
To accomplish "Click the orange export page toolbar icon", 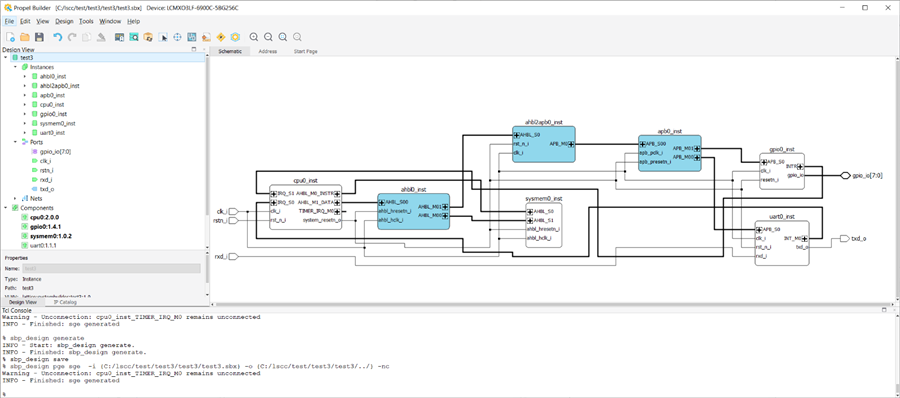I will pyautogui.click(x=206, y=37).
